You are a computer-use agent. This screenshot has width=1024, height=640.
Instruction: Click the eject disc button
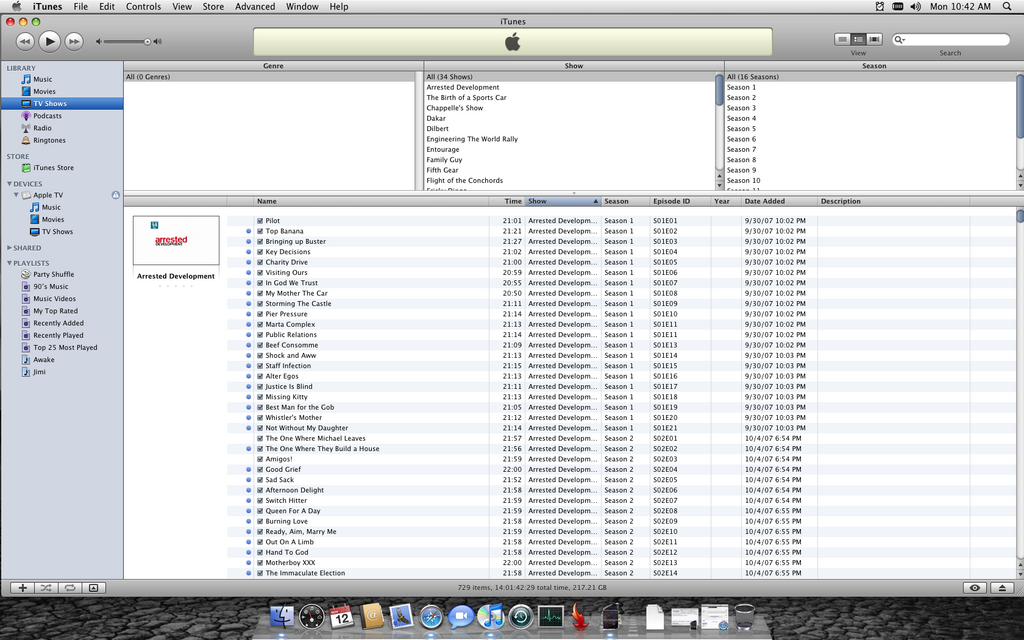[x=1002, y=588]
